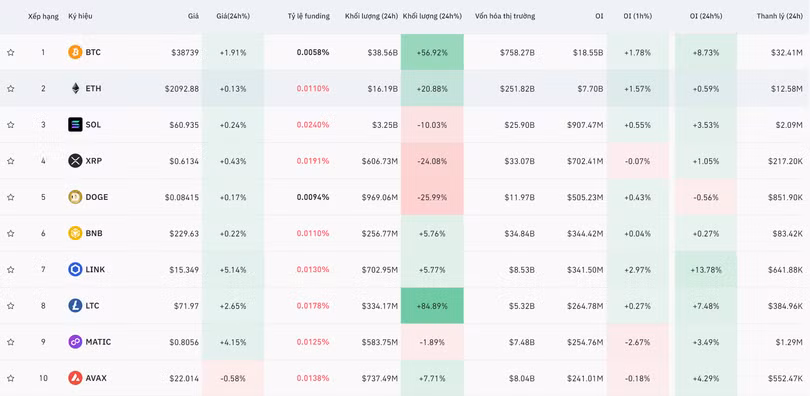Select BTC price $38739
Viewport: 810px width, 396px height.
(x=185, y=52)
